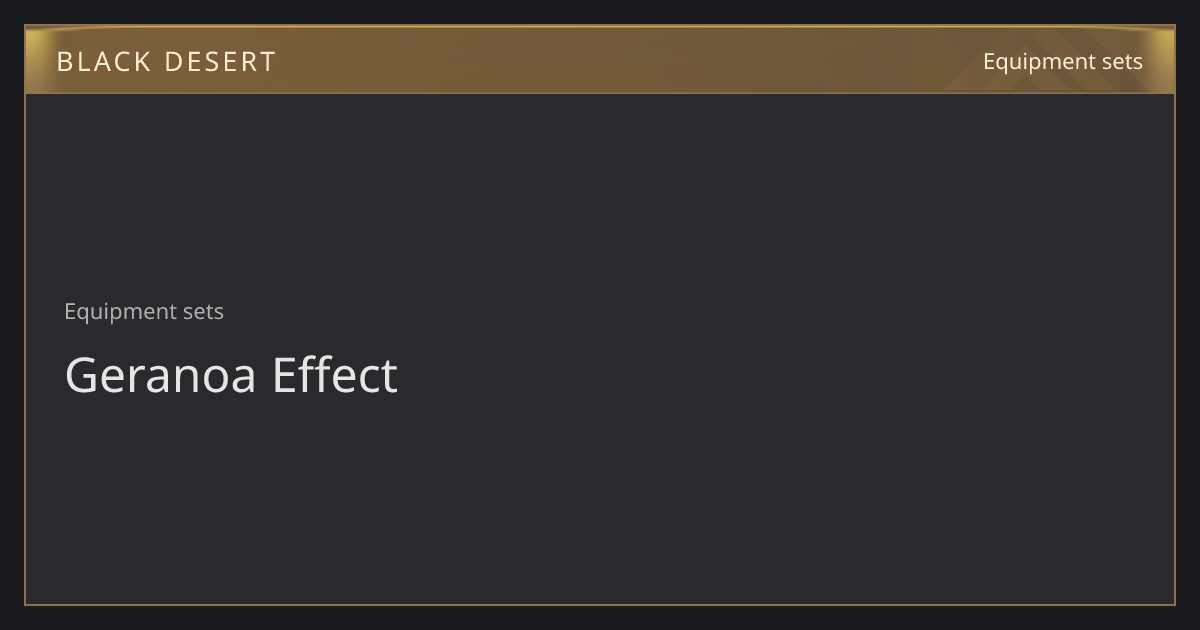The width and height of the screenshot is (1200, 630).
Task: Click the glowing left edge of the header
Action: 36,60
